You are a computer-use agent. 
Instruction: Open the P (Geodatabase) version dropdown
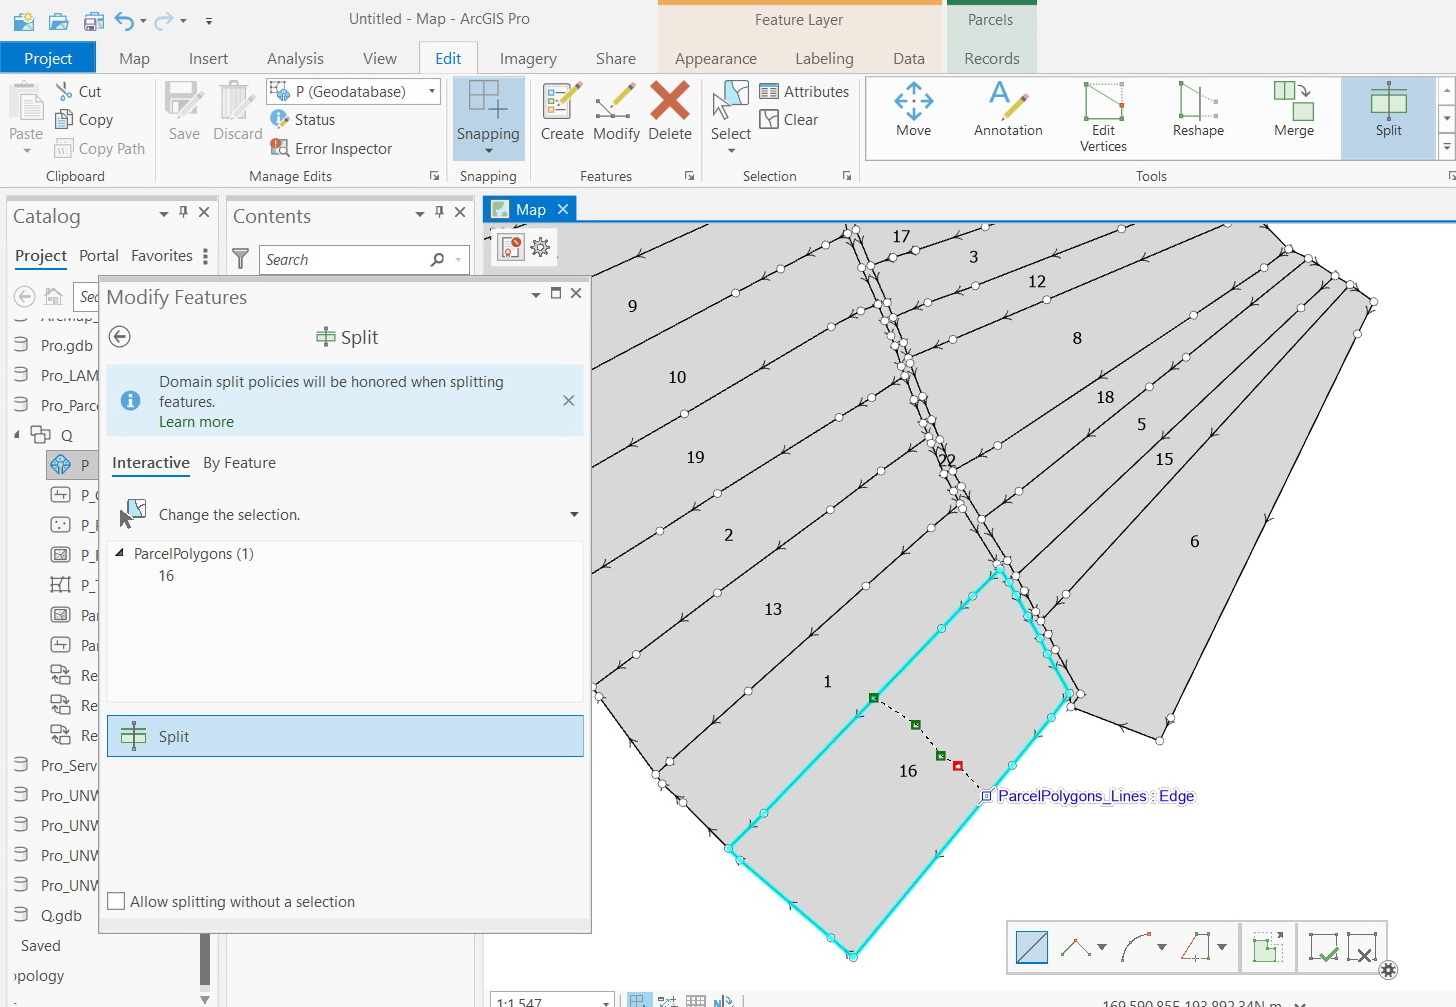pyautogui.click(x=432, y=91)
